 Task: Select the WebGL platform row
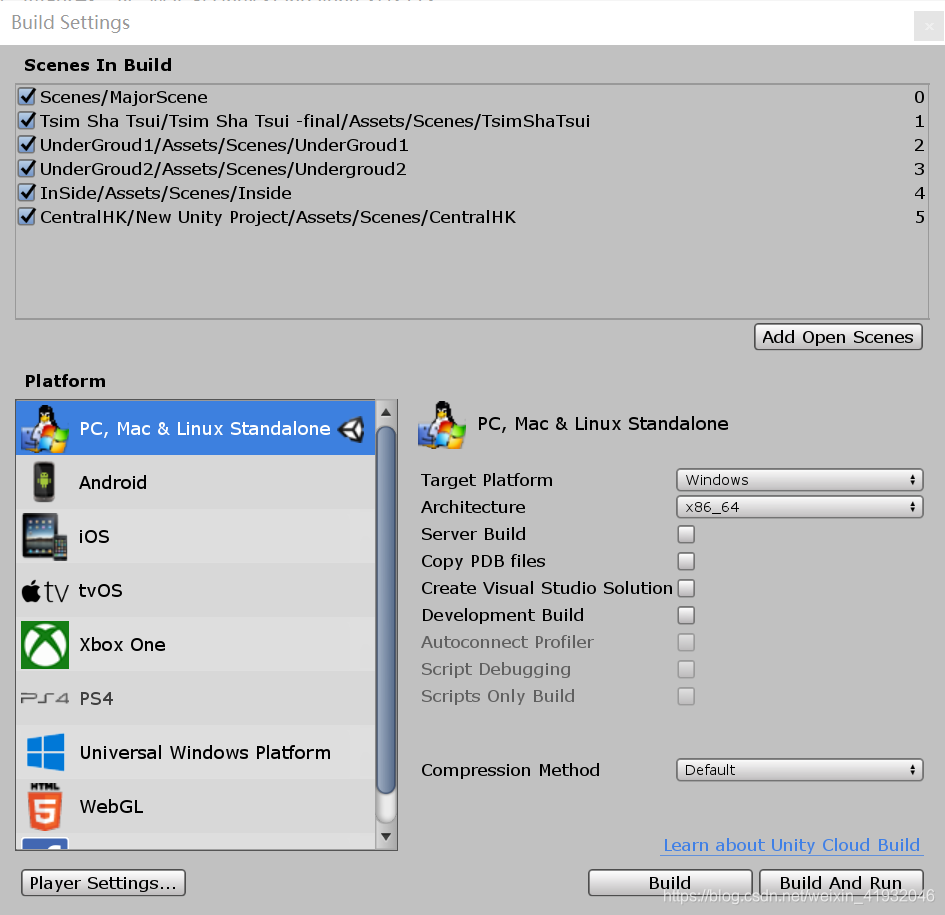[x=195, y=806]
